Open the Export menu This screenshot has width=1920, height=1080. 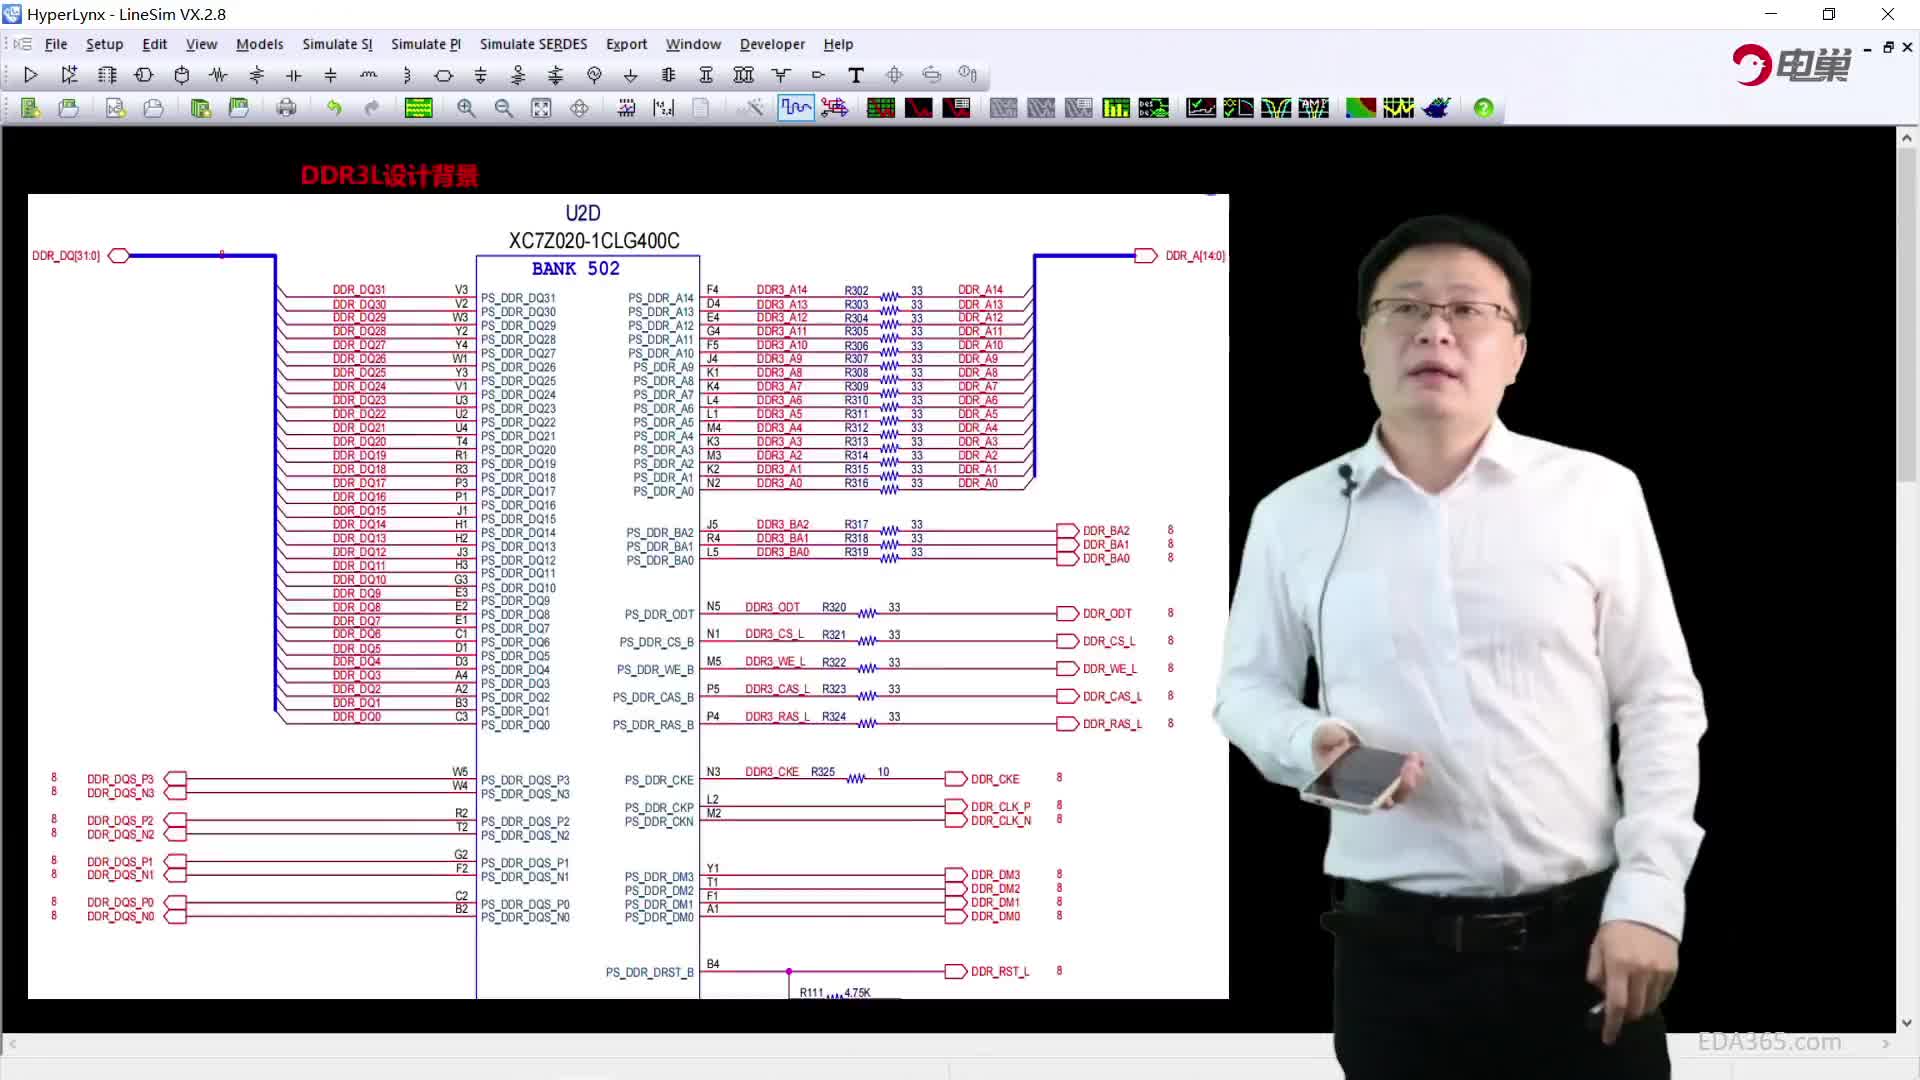click(626, 44)
